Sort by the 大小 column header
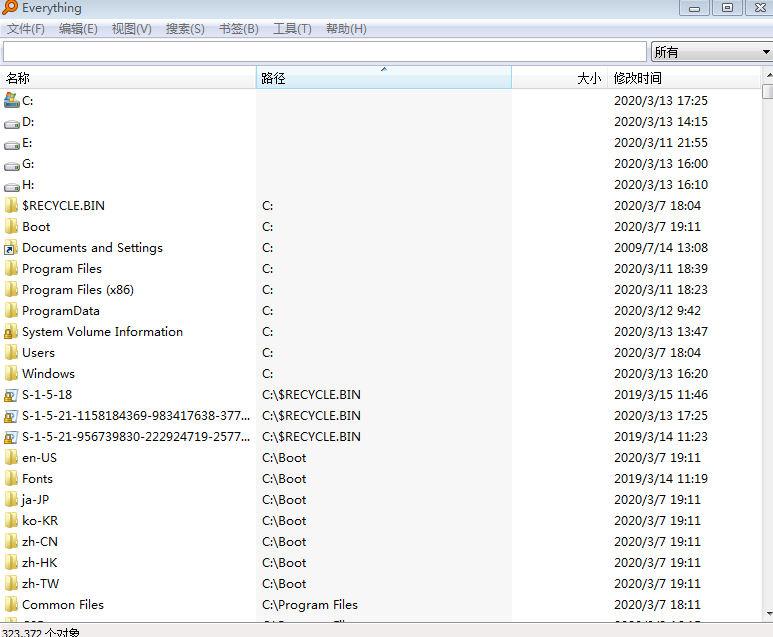The image size is (773, 637). (x=560, y=78)
